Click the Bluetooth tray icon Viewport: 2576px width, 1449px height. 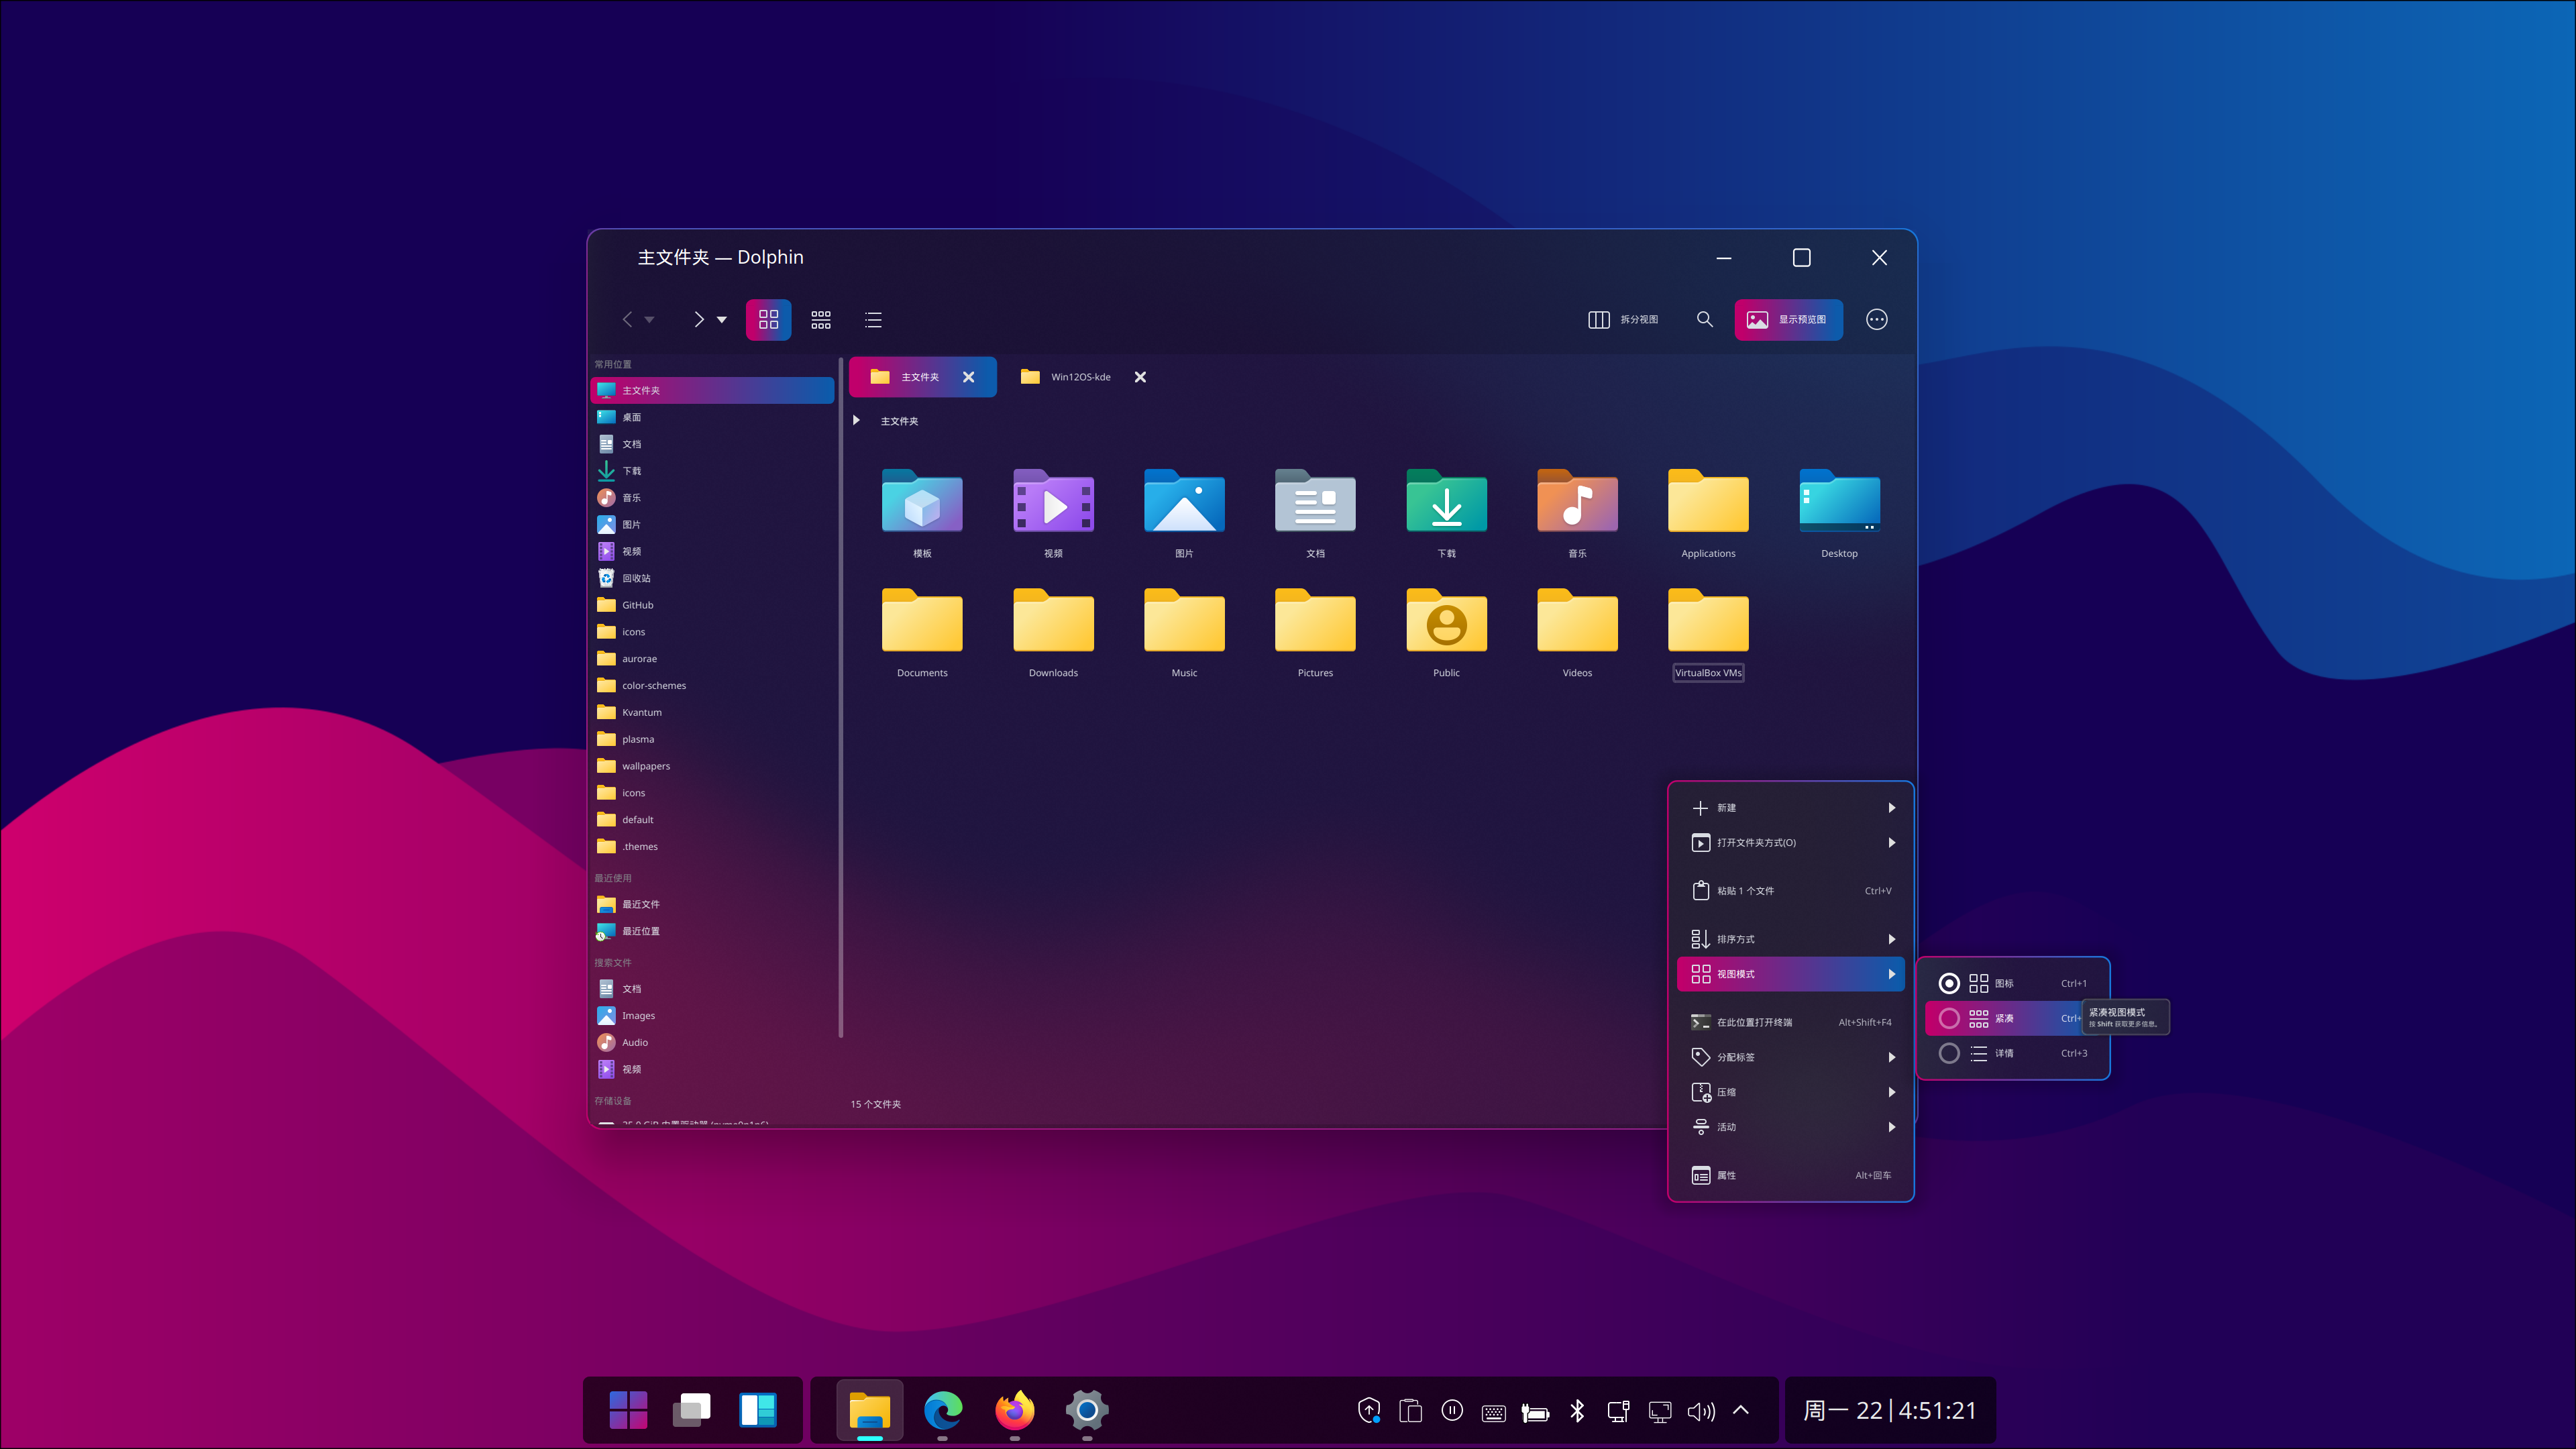tap(1577, 1410)
